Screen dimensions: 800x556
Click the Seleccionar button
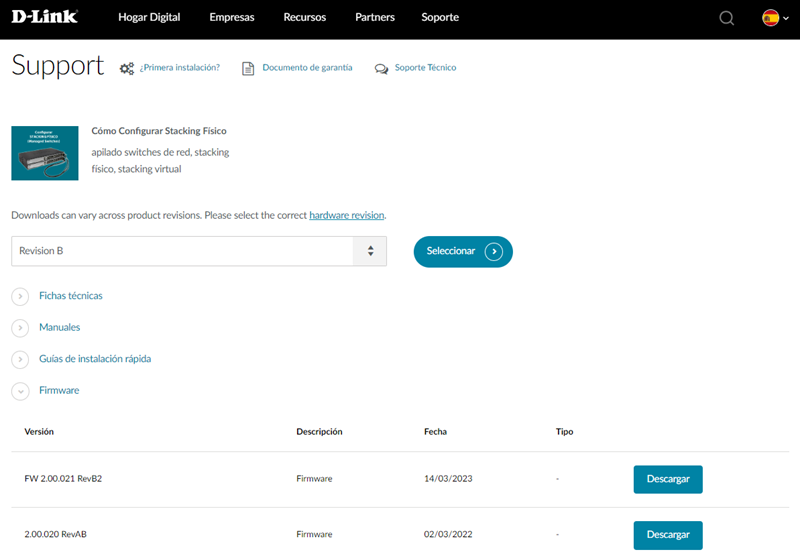(x=463, y=251)
